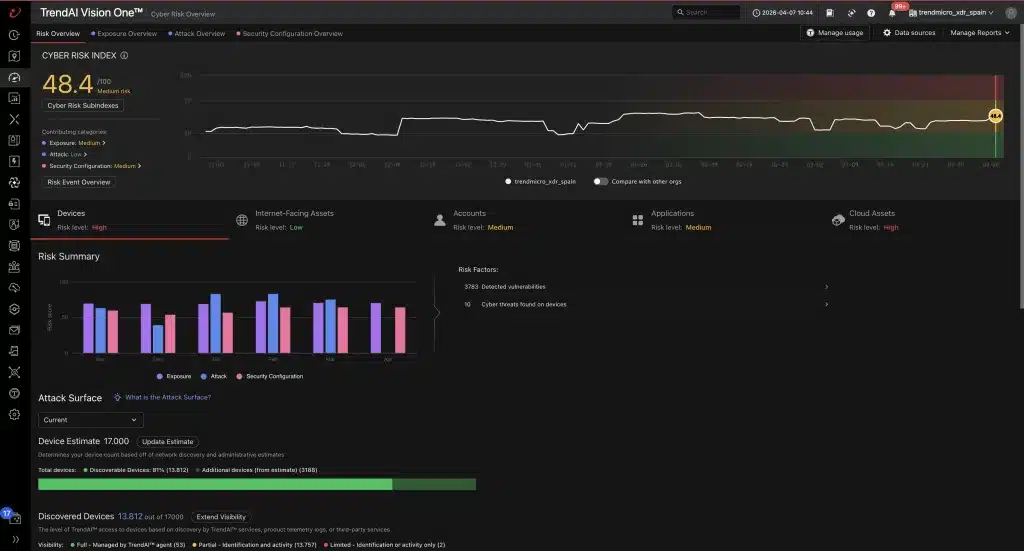Click the Cyber Risk Index info icon
Image resolution: width=1024 pixels, height=551 pixels.
tap(124, 55)
